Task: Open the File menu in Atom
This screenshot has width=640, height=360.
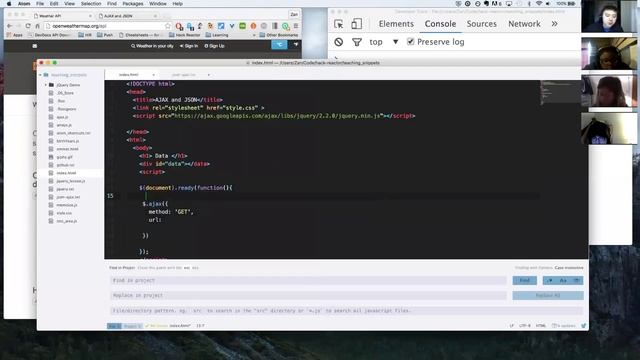Action: [x=40, y=4]
